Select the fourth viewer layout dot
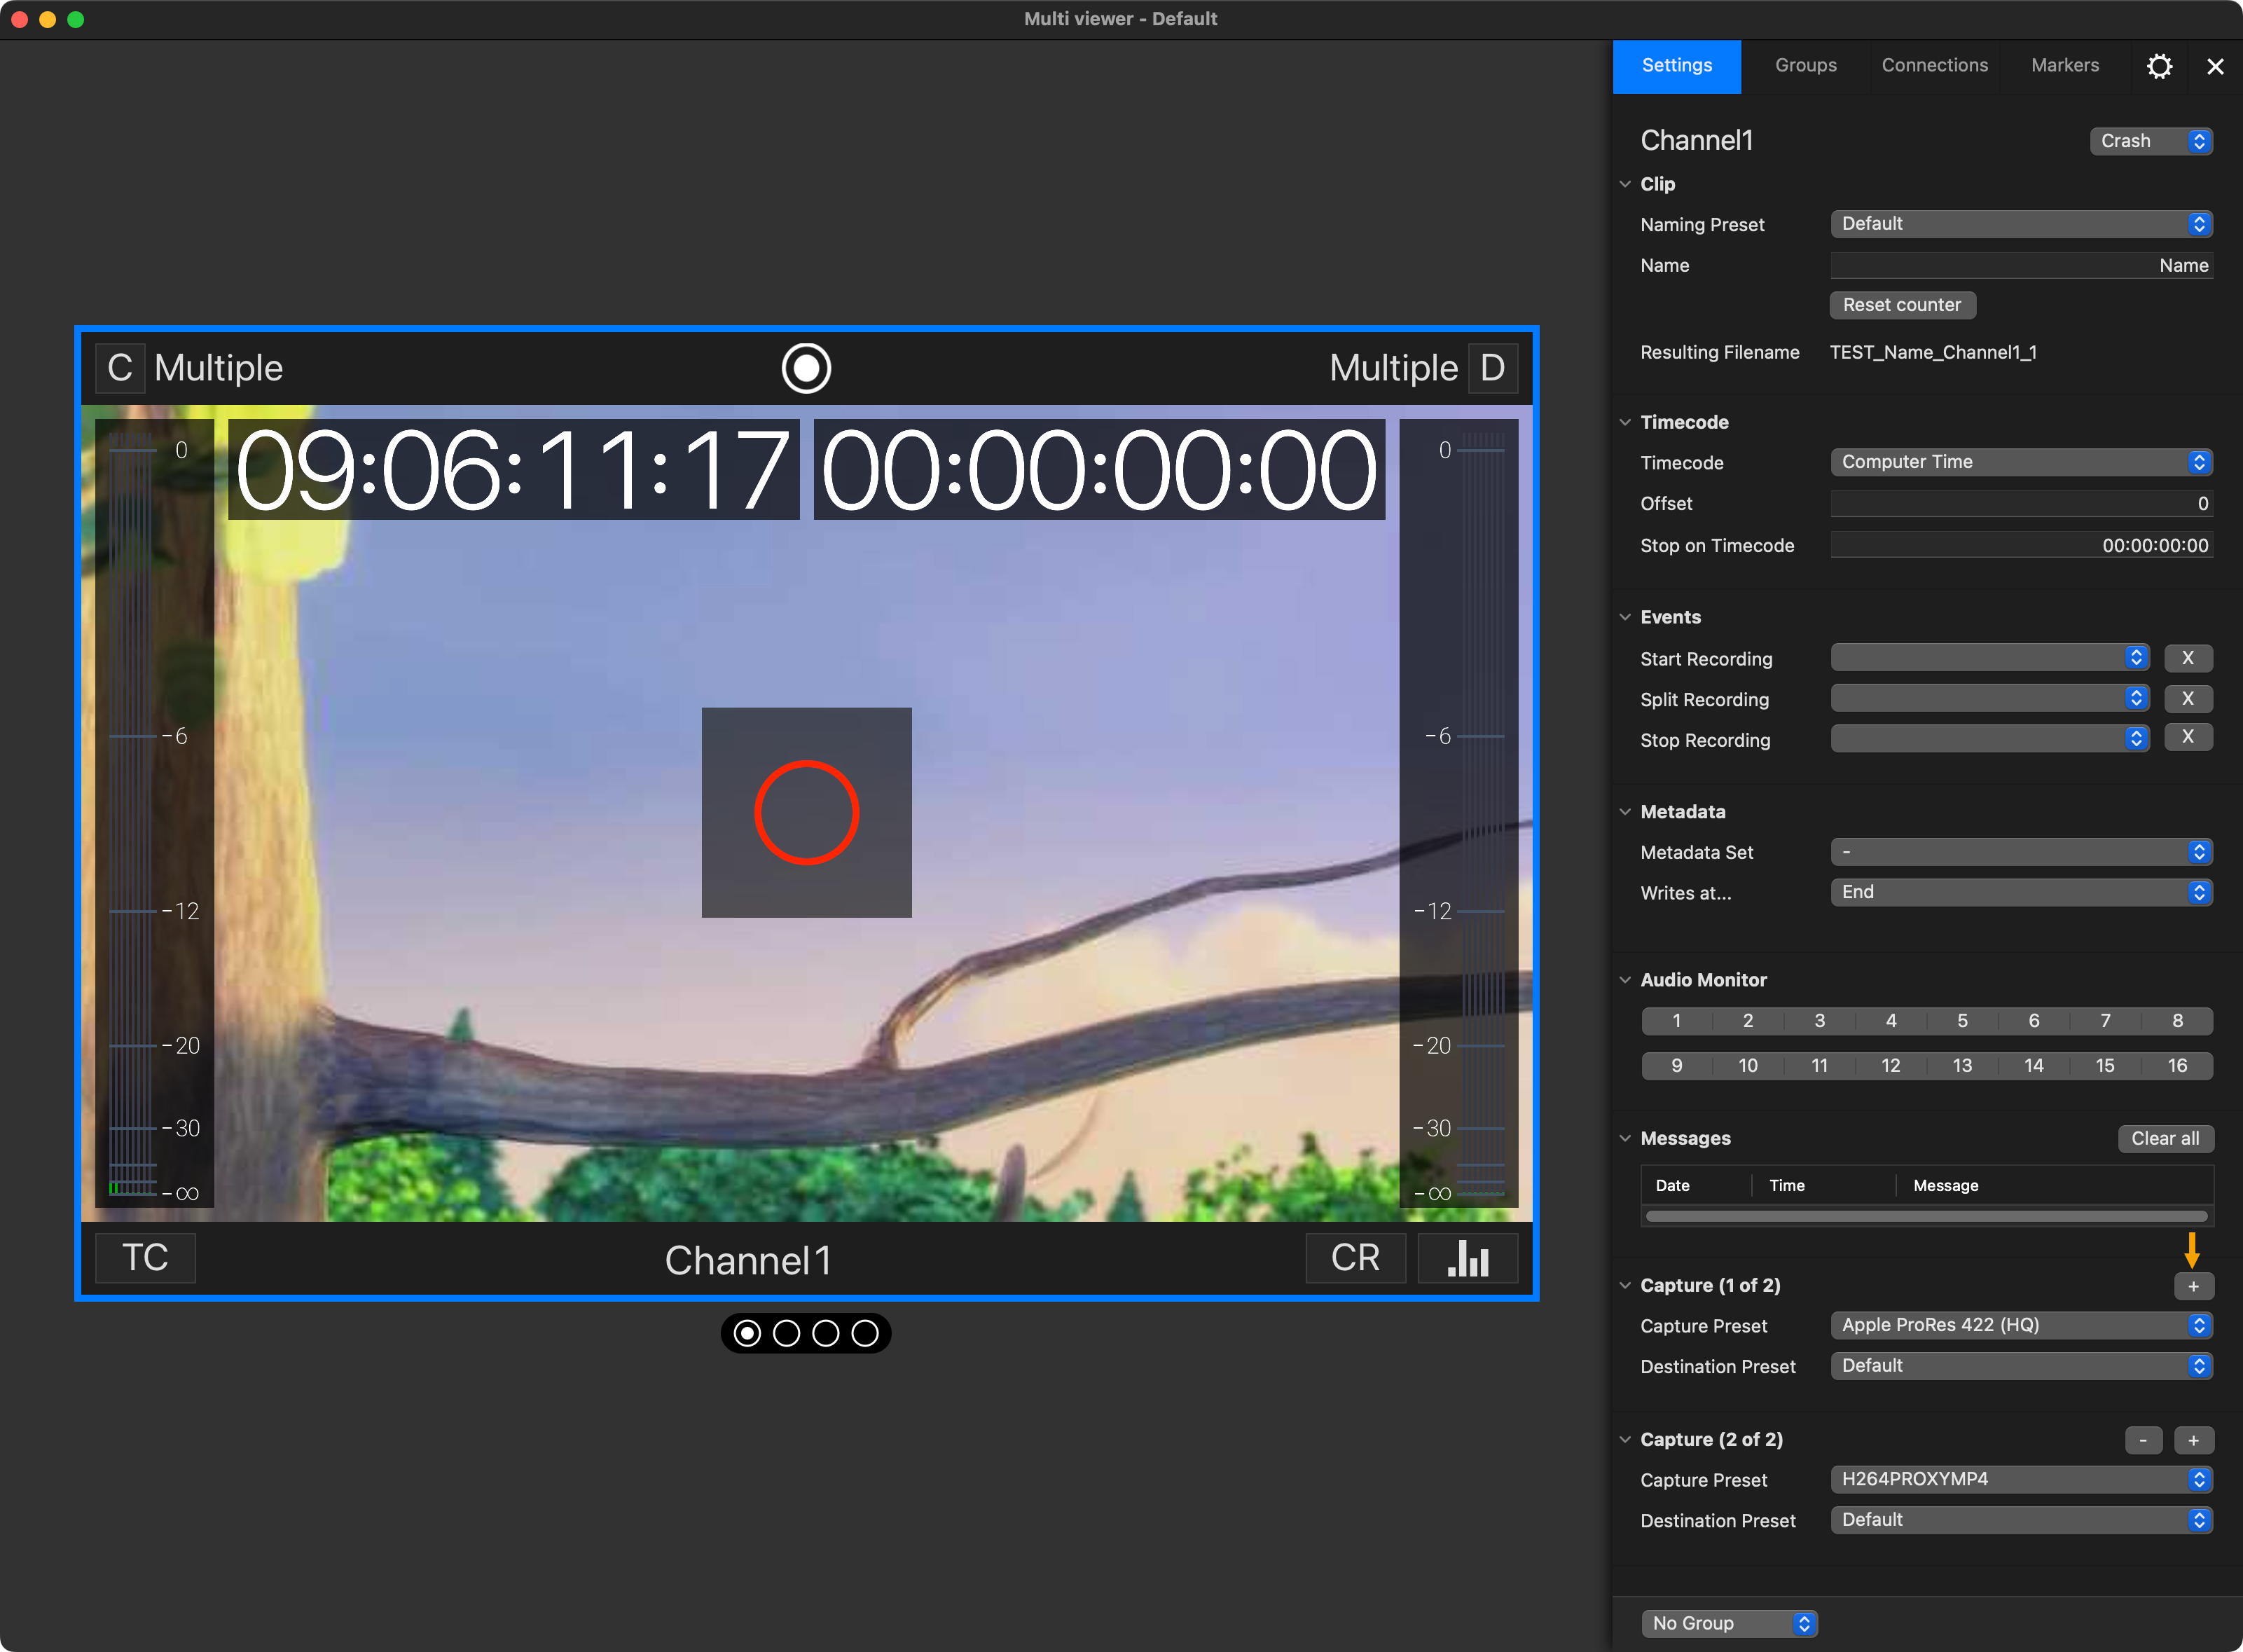The width and height of the screenshot is (2243, 1652). [x=865, y=1333]
